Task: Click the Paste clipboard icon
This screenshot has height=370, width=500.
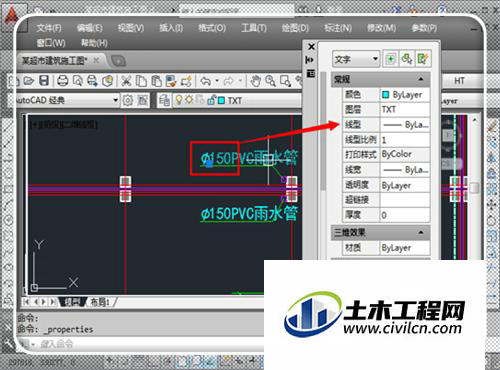Action: pyautogui.click(x=156, y=81)
